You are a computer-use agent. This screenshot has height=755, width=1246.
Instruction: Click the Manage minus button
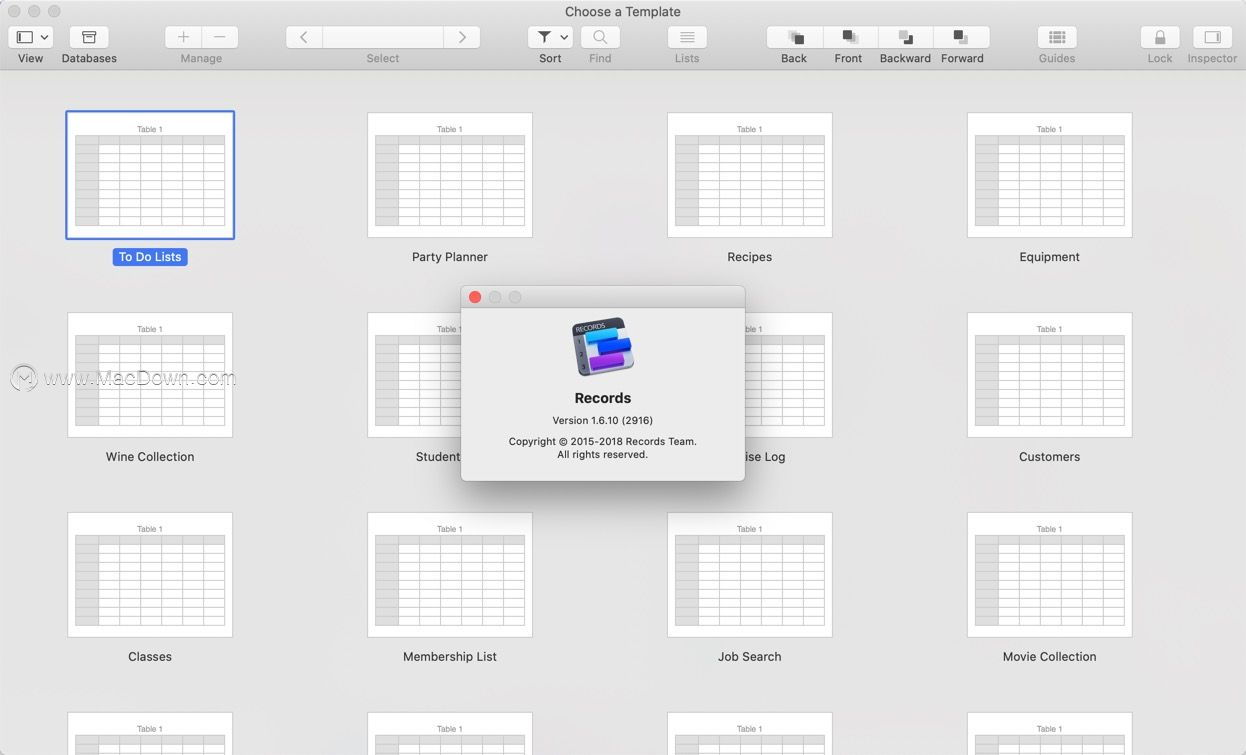(220, 37)
